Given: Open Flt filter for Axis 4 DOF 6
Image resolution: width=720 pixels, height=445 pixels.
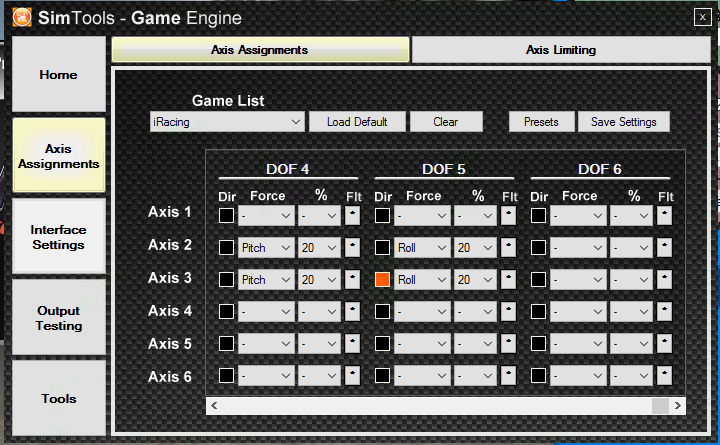Looking at the screenshot, I should [x=664, y=312].
